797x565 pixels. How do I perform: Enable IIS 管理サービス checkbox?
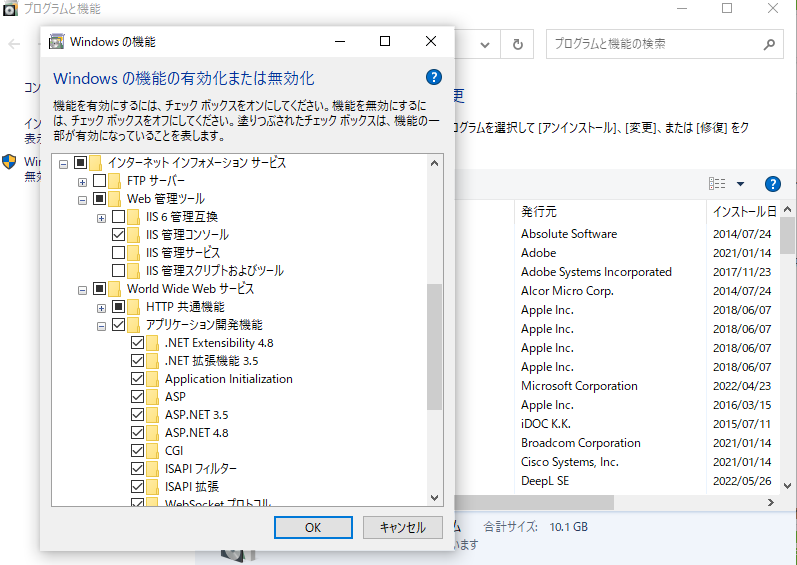click(x=118, y=253)
